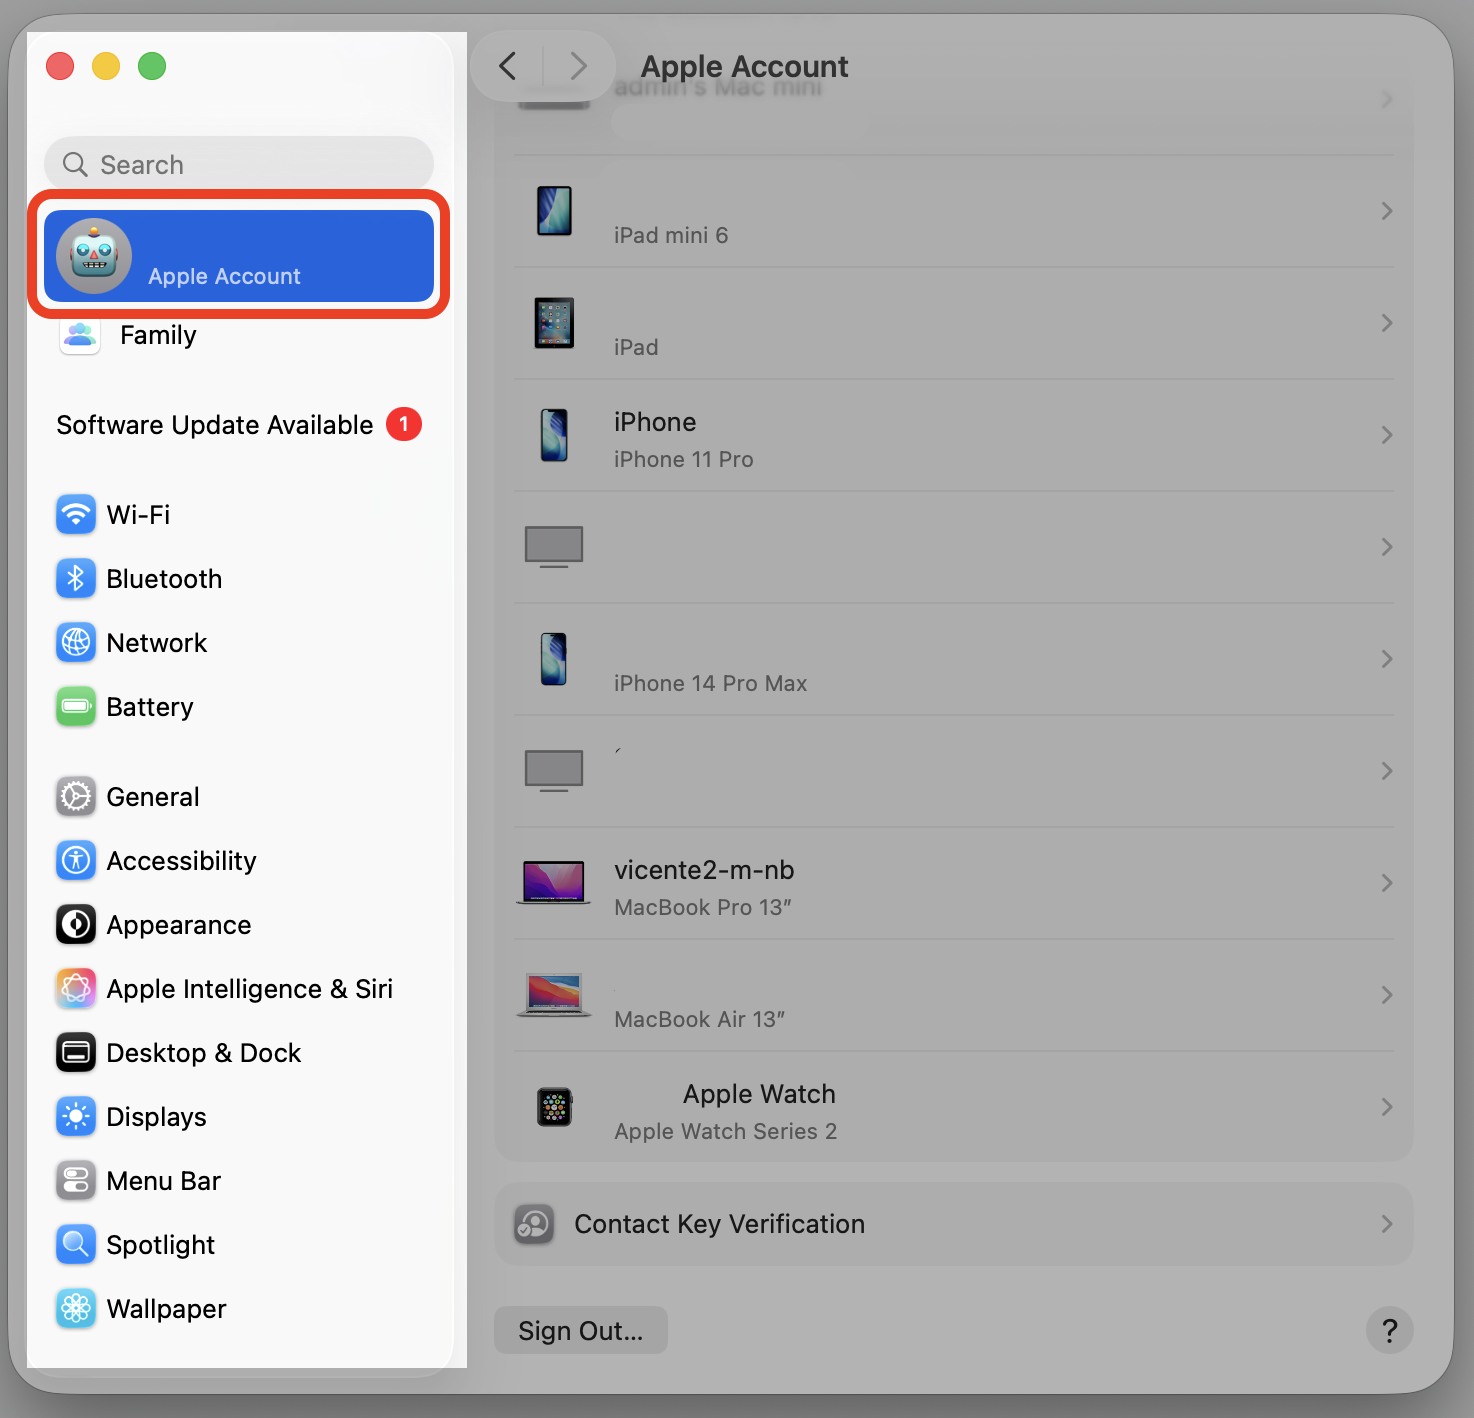Screen dimensions: 1474x1418
Task: Click the Contact Key Verification icon
Action: 534,1224
